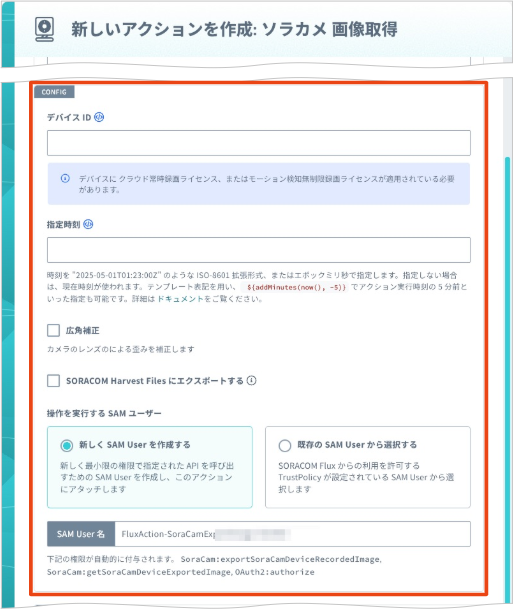Click the SAM User 名 label
Viewport: 513px width, 609px height.
point(81,534)
